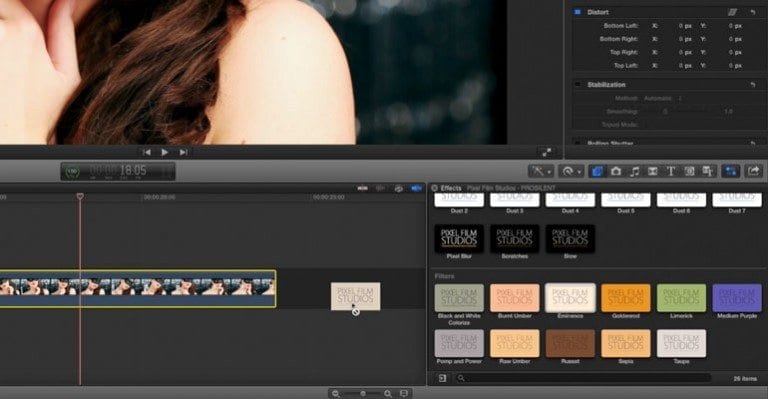Click the Effects browser search field
The image size is (768, 399).
click(x=583, y=378)
